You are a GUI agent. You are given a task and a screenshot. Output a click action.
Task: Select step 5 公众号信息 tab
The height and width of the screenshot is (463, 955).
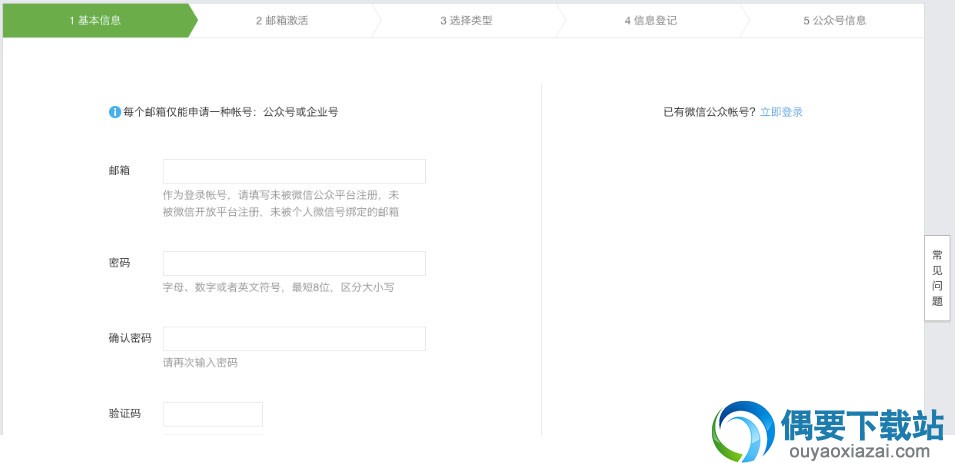(x=834, y=20)
